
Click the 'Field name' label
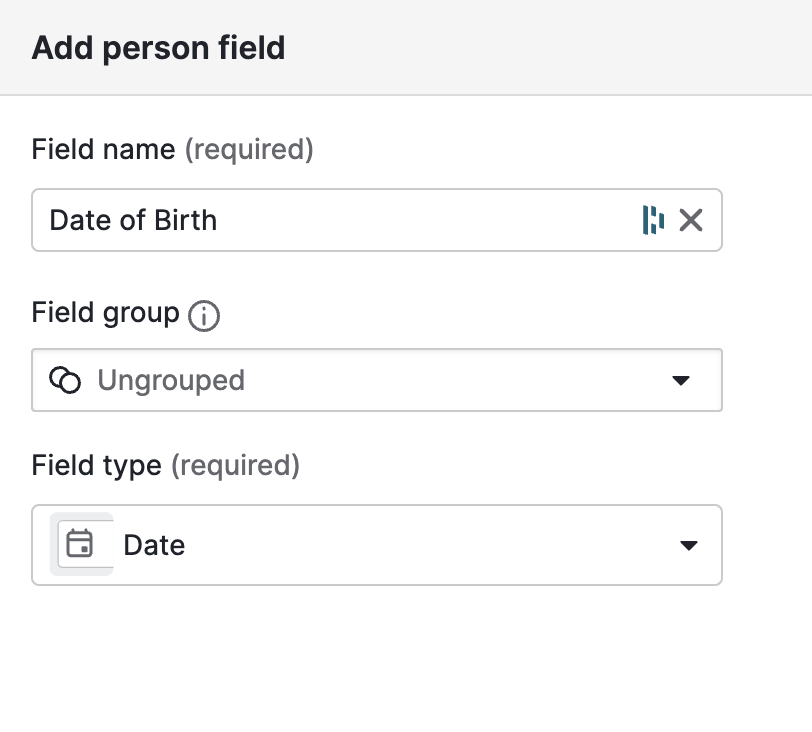click(x=104, y=150)
